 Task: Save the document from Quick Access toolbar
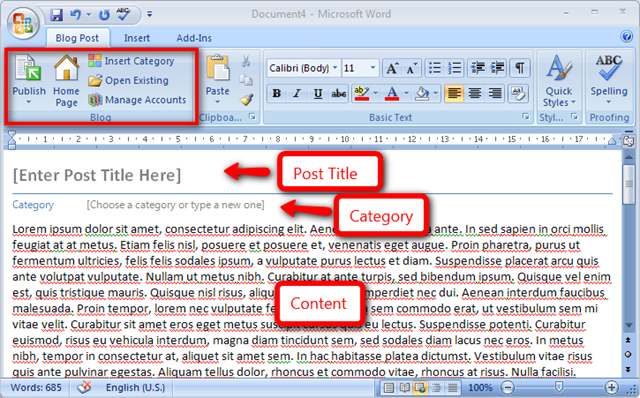[56, 15]
